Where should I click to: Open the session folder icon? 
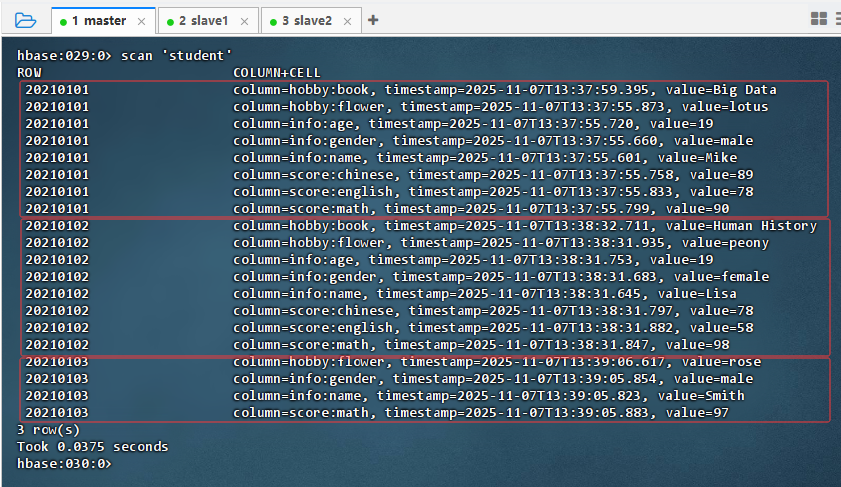[x=25, y=20]
